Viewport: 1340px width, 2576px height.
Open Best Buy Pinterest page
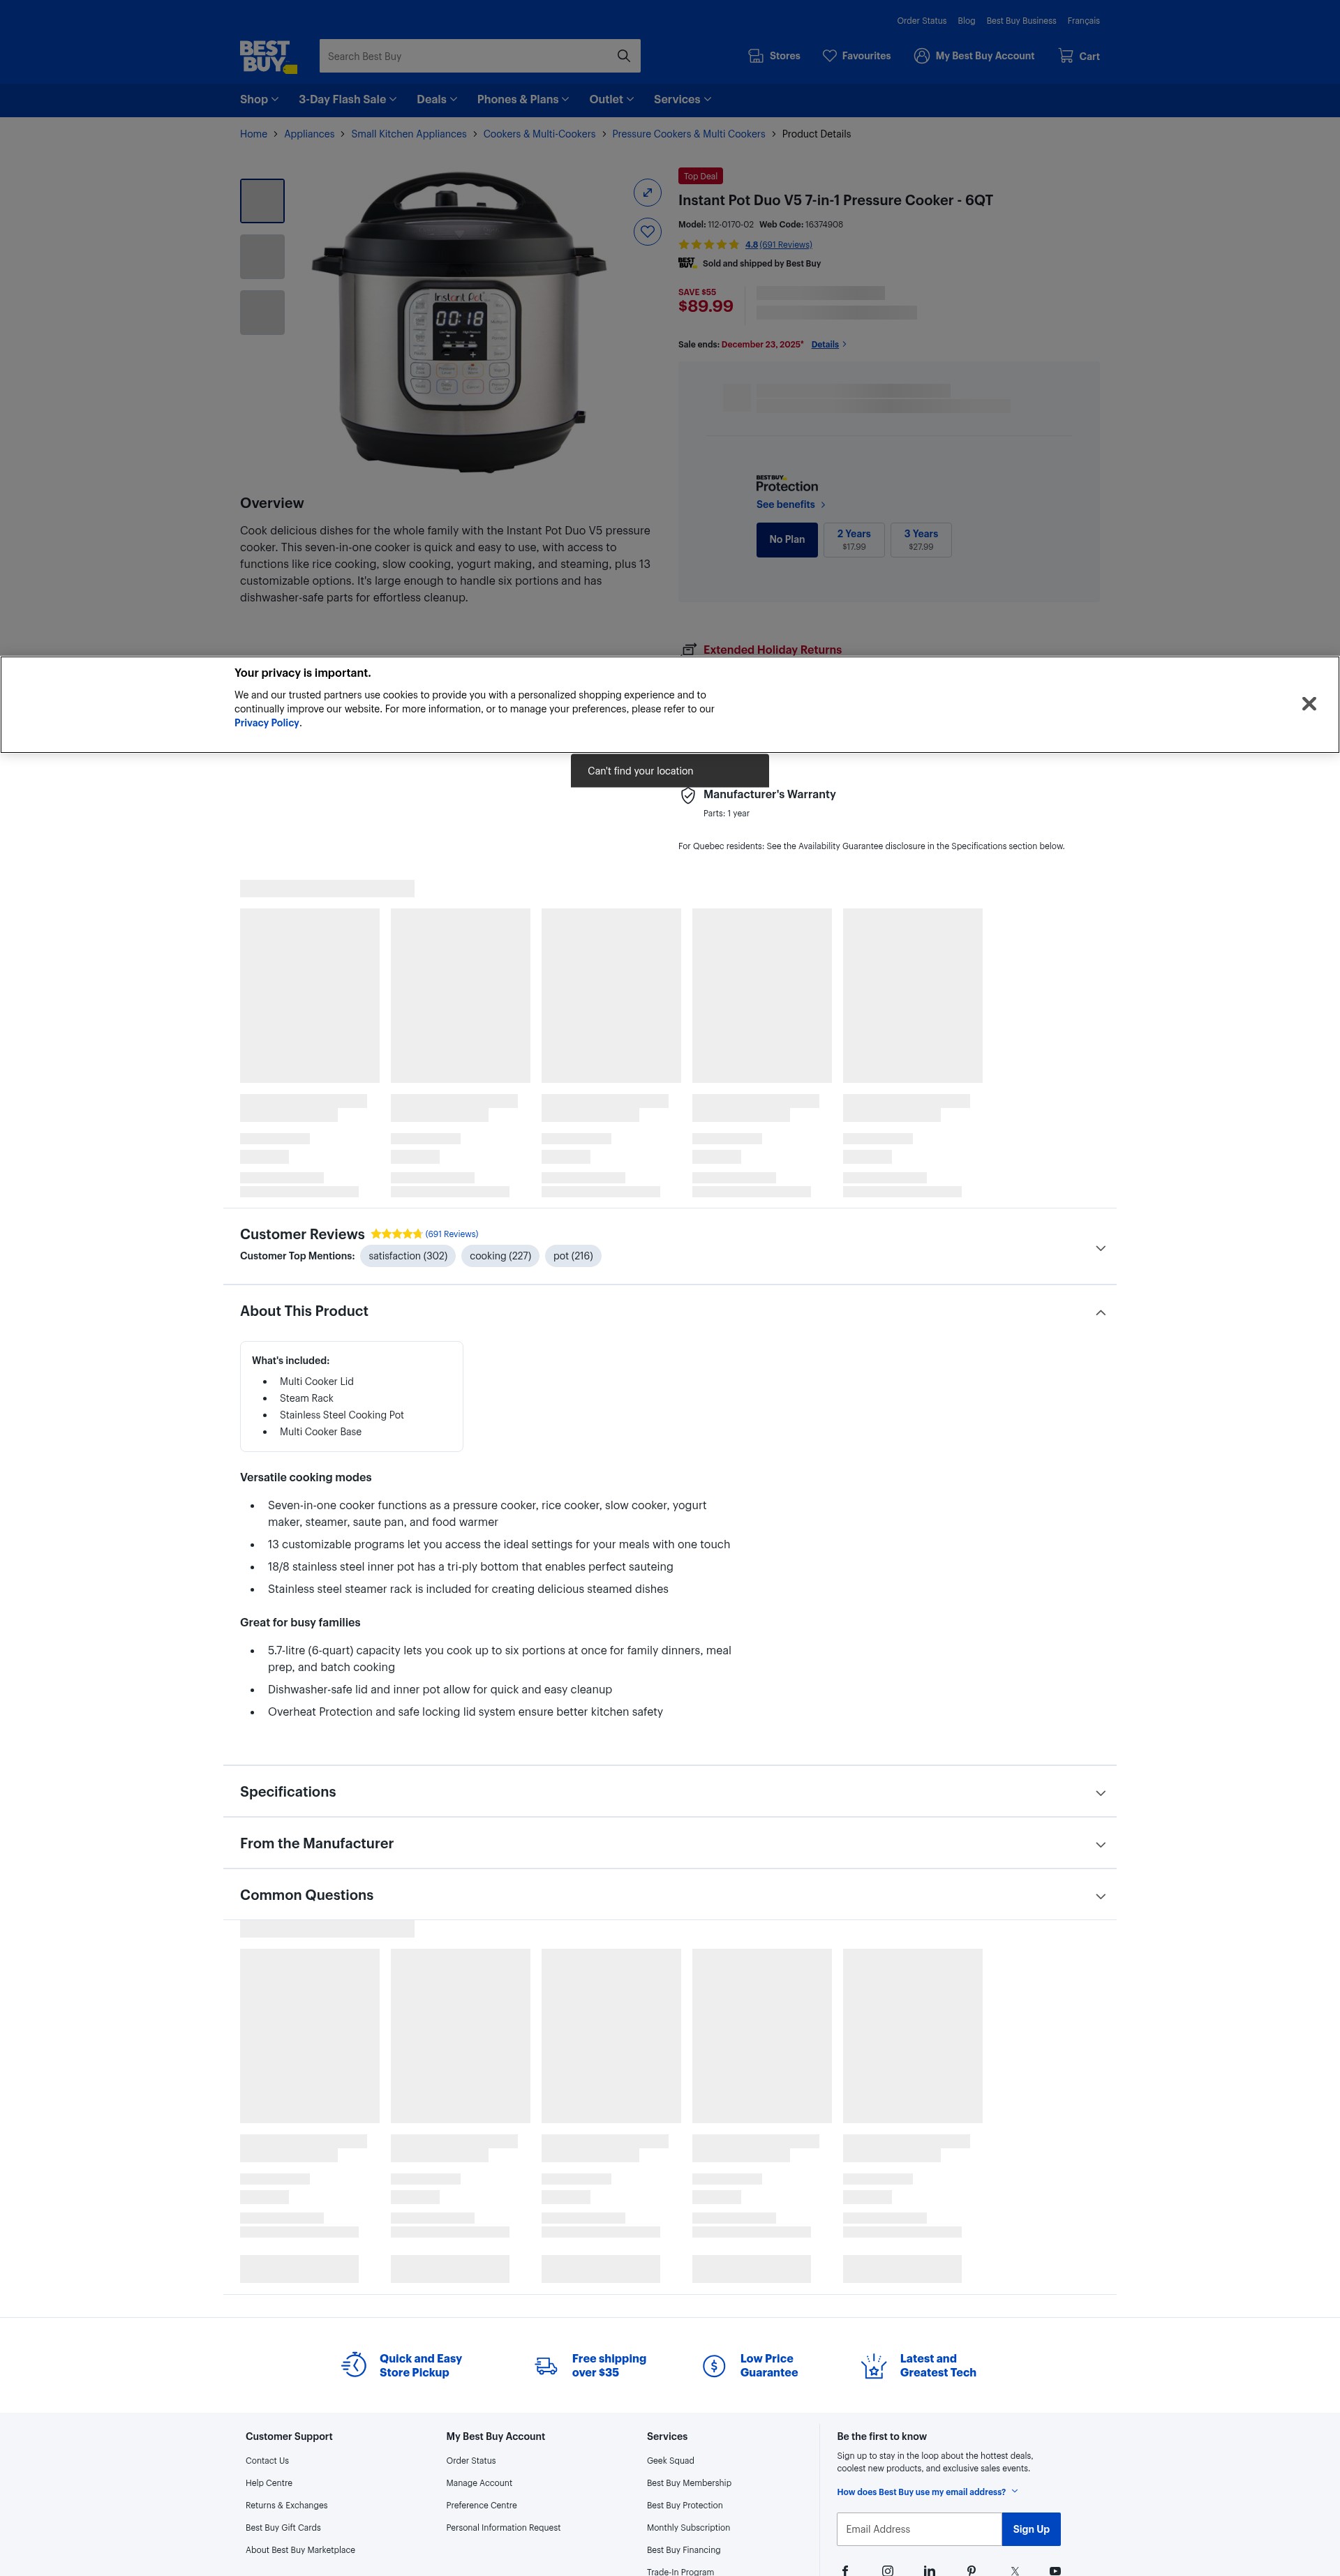coord(971,2570)
